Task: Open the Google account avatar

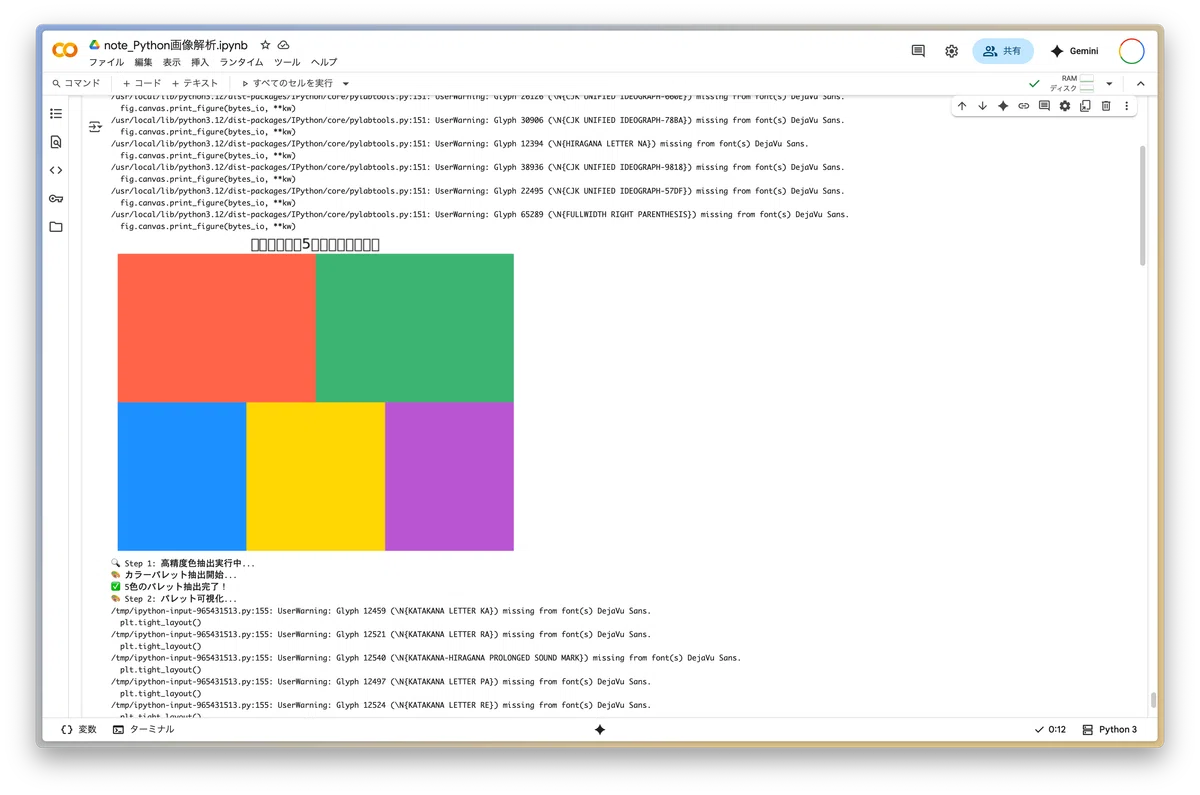Action: pos(1131,51)
